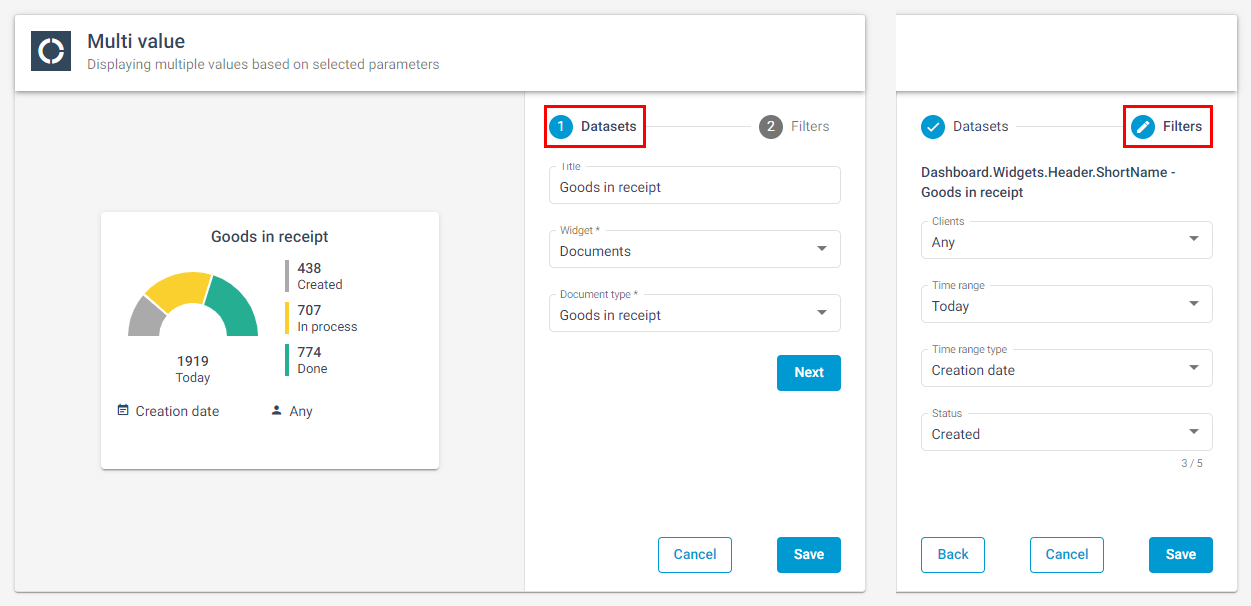The width and height of the screenshot is (1251, 606).
Task: Click the Title input field
Action: 694,187
